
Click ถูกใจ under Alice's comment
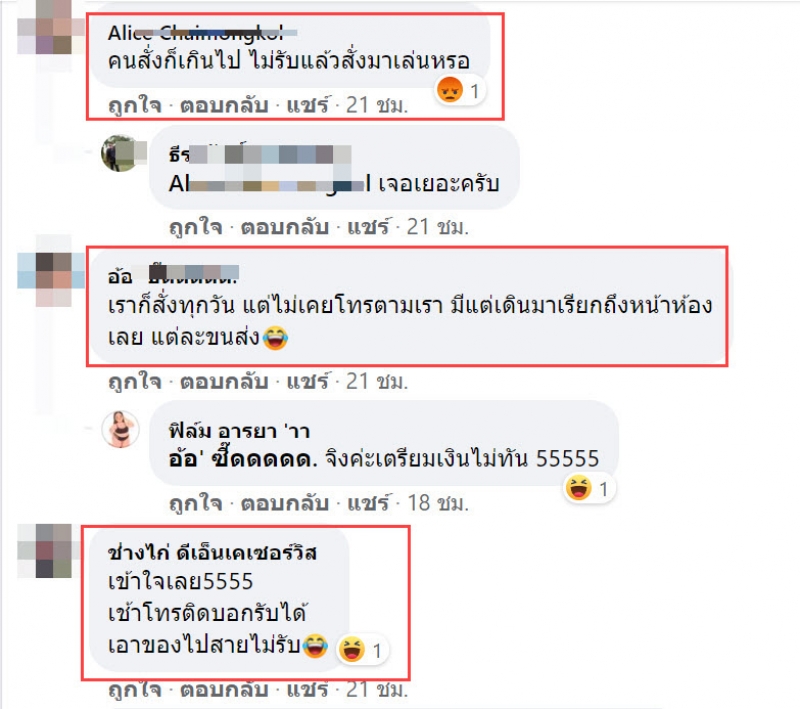[135, 106]
